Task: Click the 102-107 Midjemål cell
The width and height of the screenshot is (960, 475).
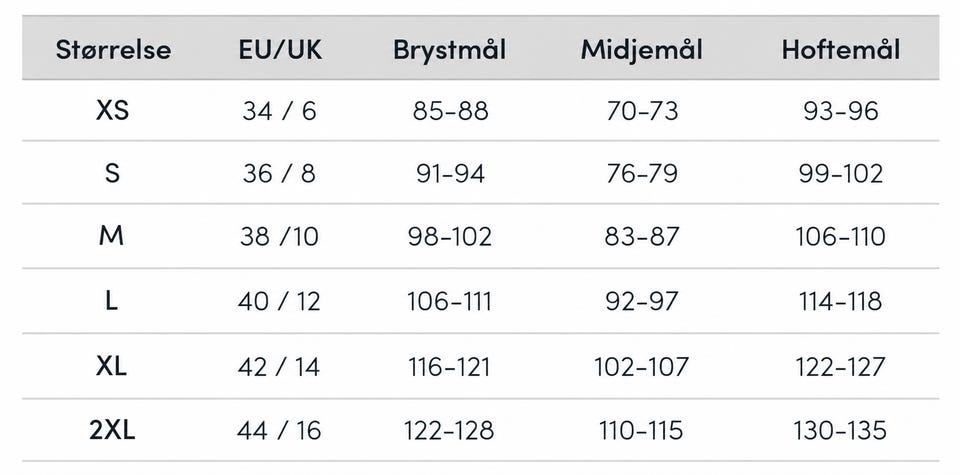Action: point(642,367)
